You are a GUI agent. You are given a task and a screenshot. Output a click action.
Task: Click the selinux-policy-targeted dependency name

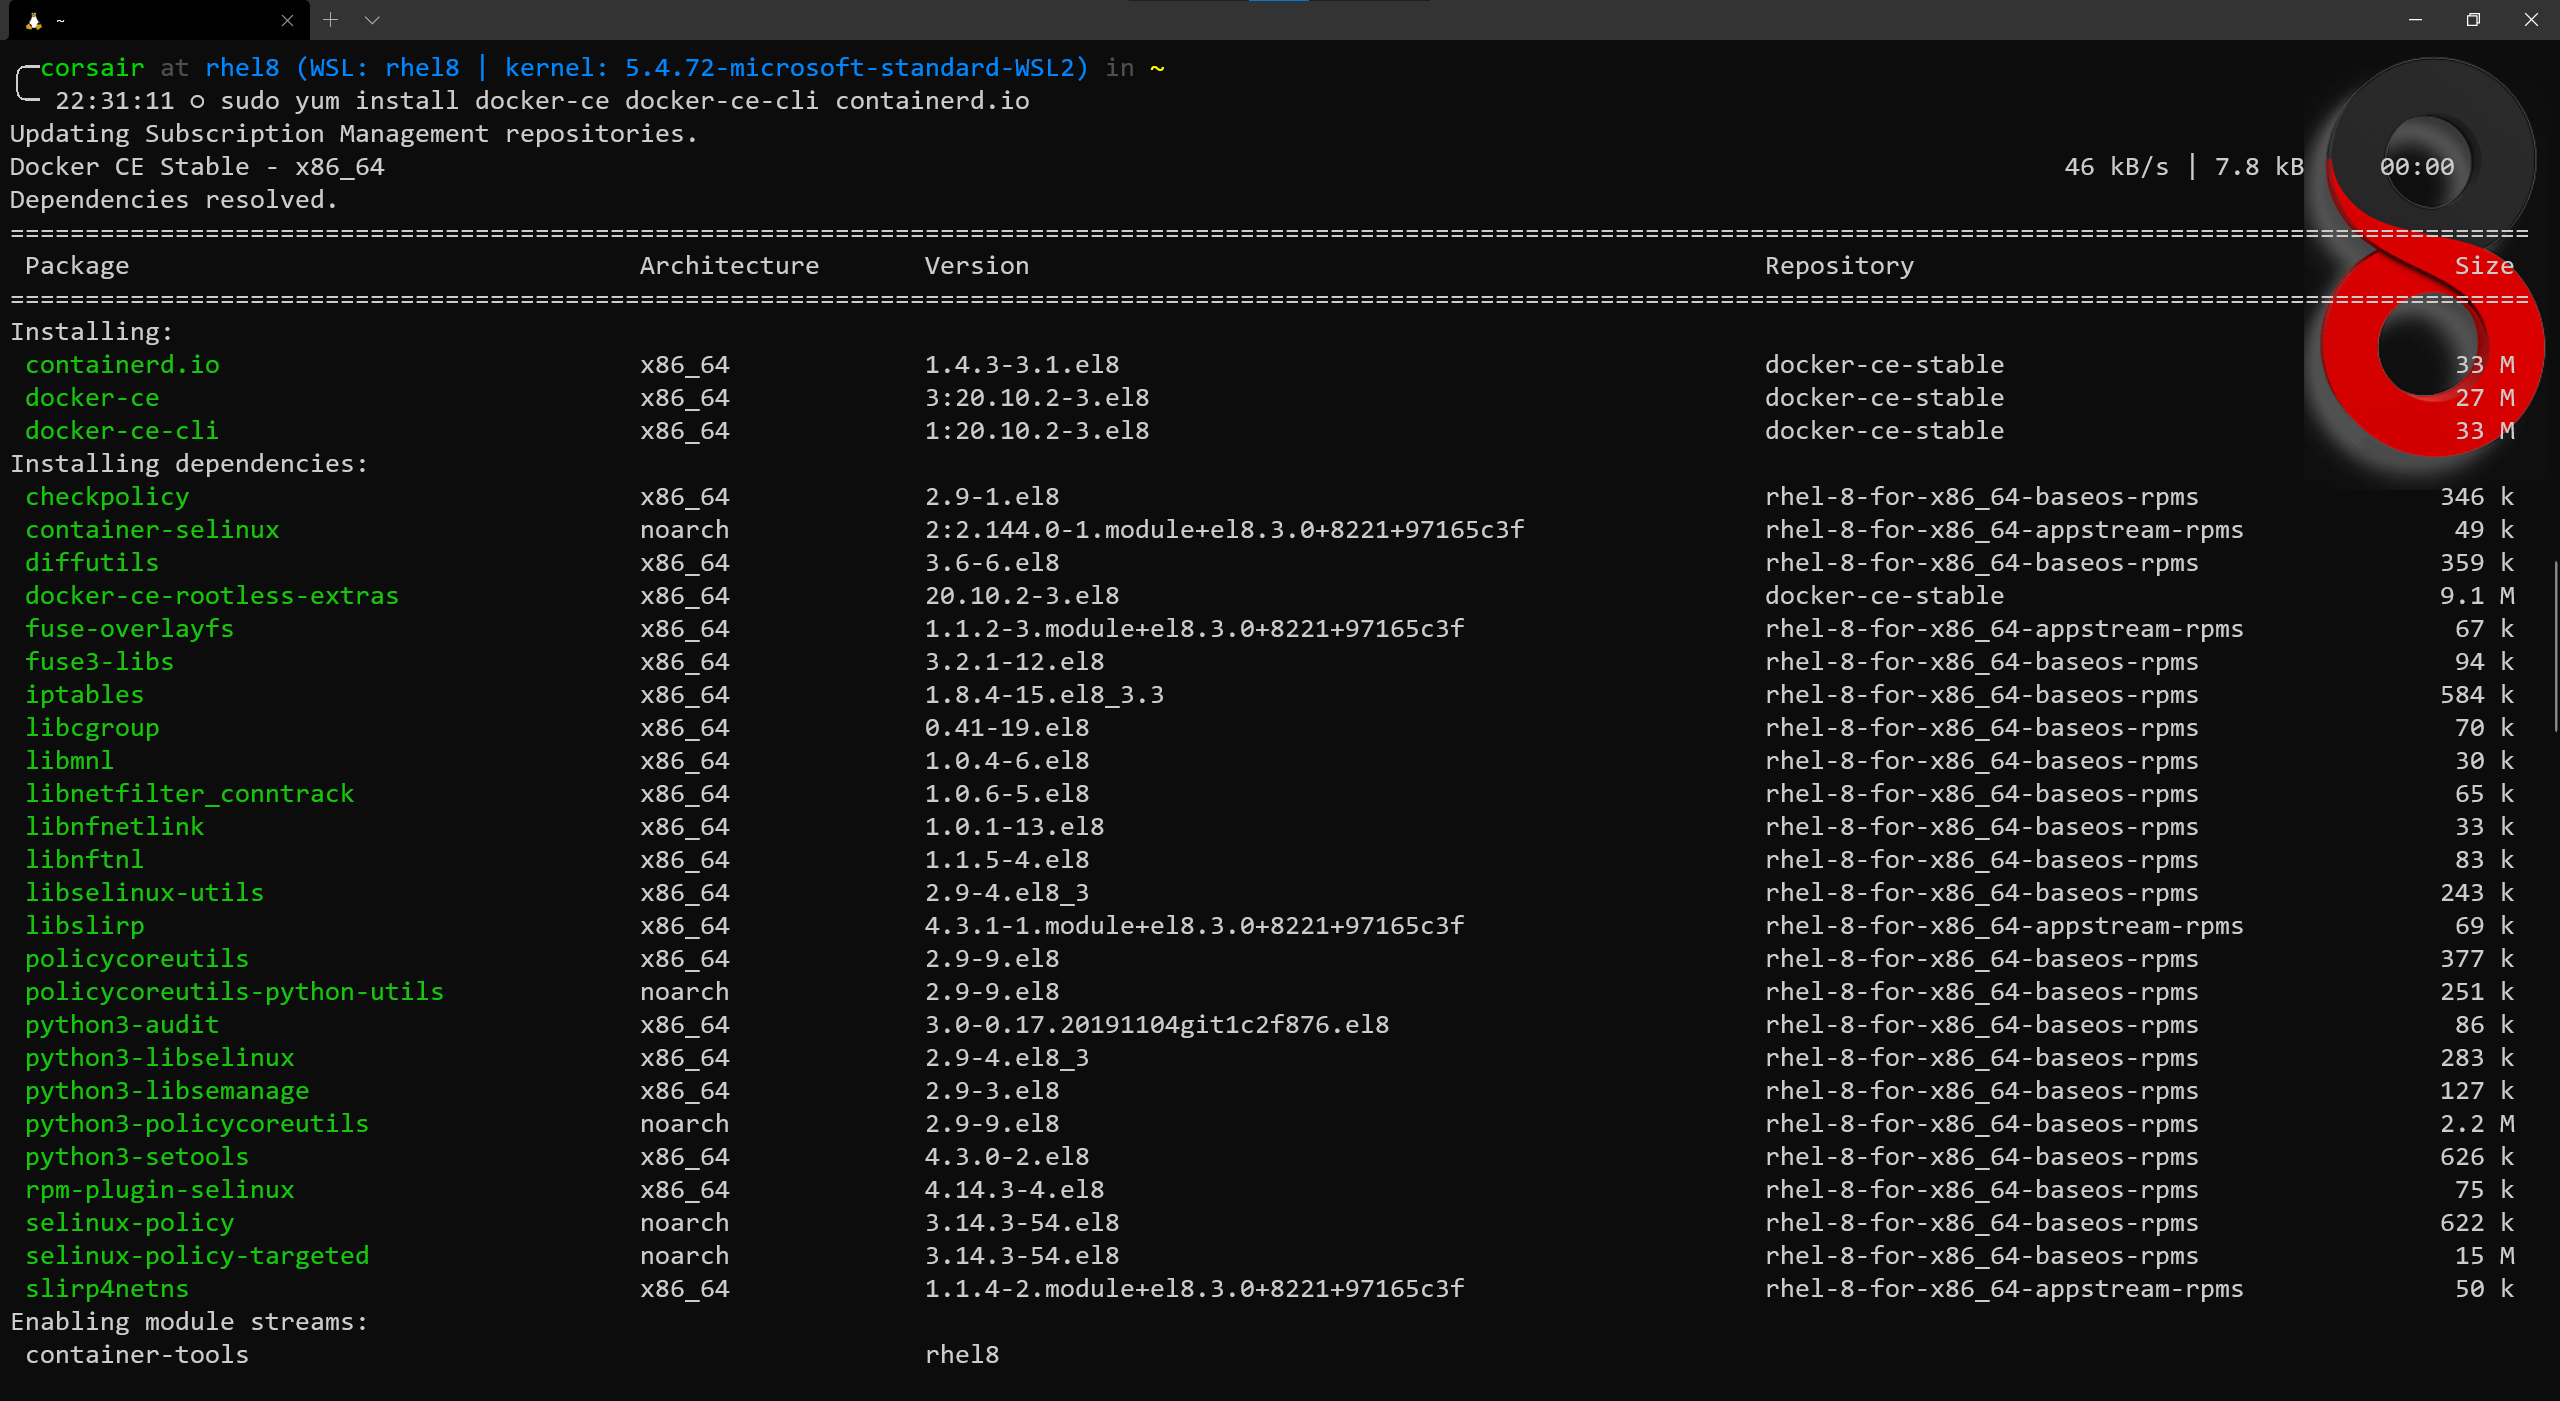click(x=196, y=1255)
